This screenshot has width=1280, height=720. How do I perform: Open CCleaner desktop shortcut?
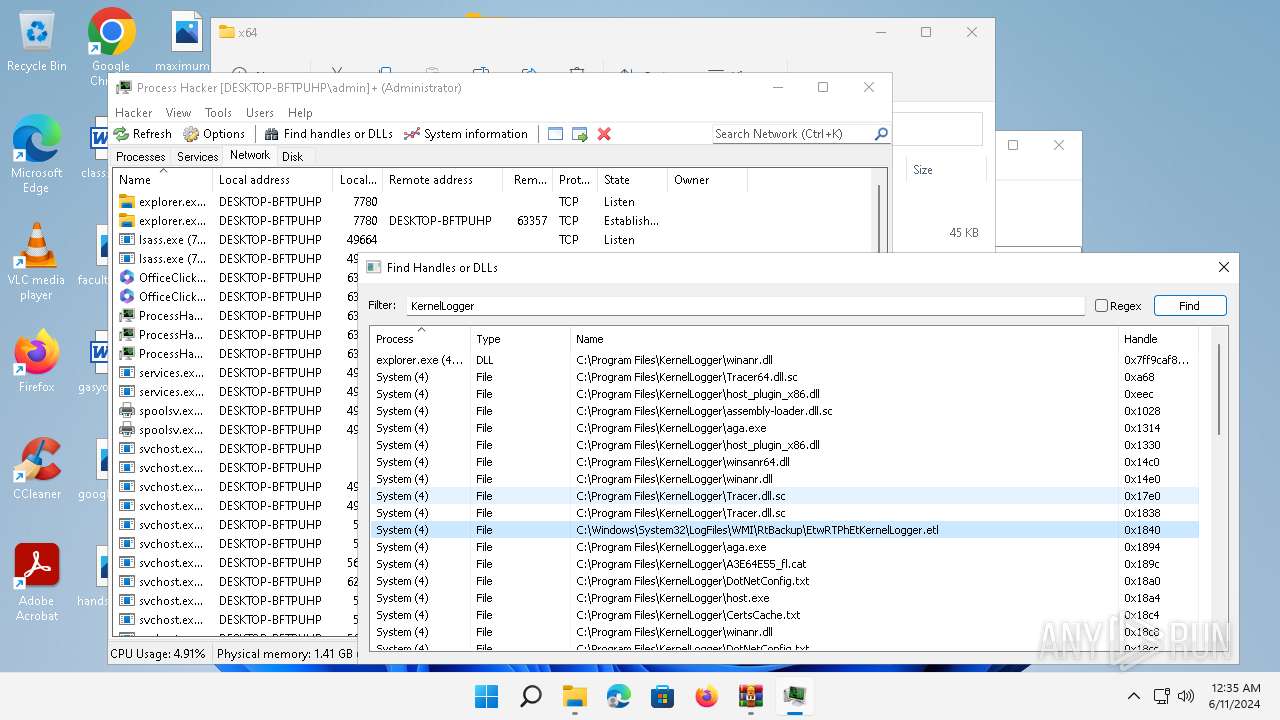pos(37,469)
